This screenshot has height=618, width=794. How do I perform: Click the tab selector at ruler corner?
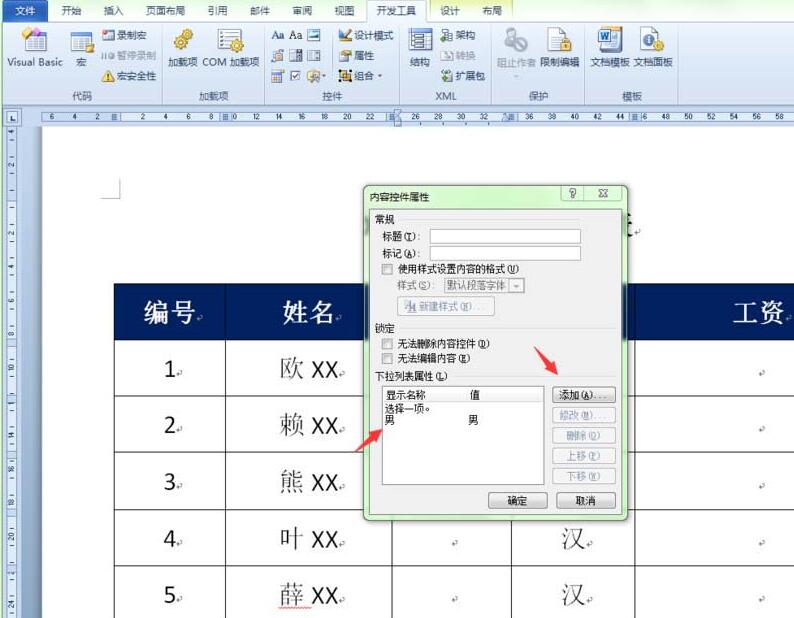13,118
